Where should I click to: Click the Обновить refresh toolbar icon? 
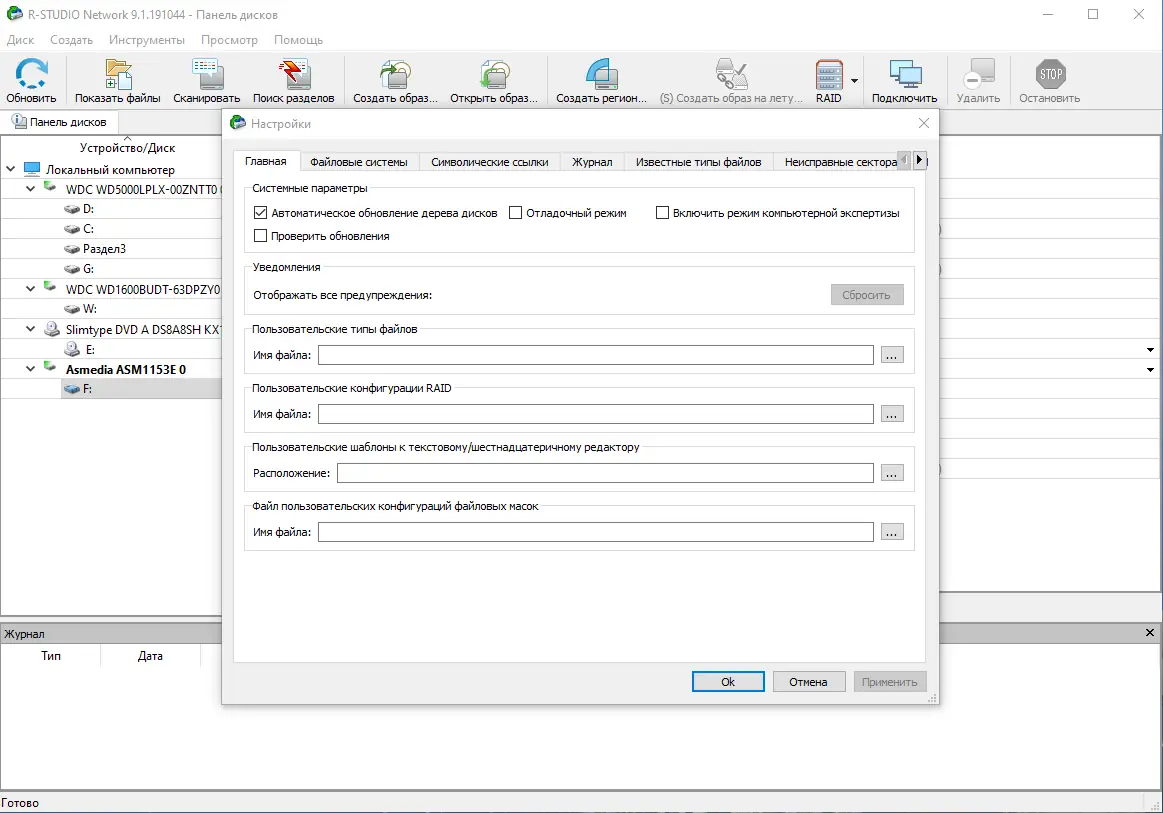click(31, 74)
